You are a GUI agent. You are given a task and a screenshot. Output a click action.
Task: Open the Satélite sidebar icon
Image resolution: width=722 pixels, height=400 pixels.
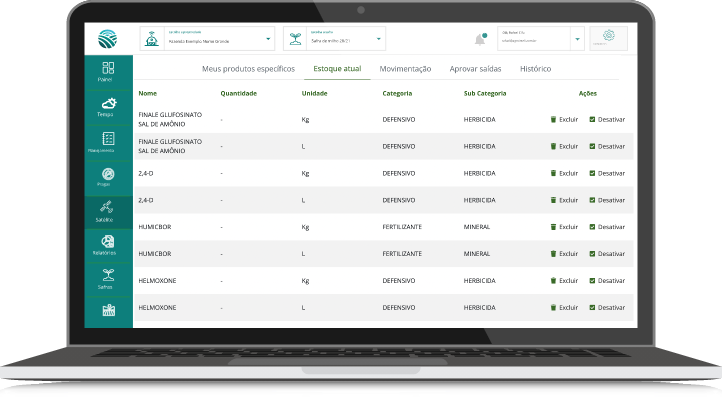click(x=106, y=207)
